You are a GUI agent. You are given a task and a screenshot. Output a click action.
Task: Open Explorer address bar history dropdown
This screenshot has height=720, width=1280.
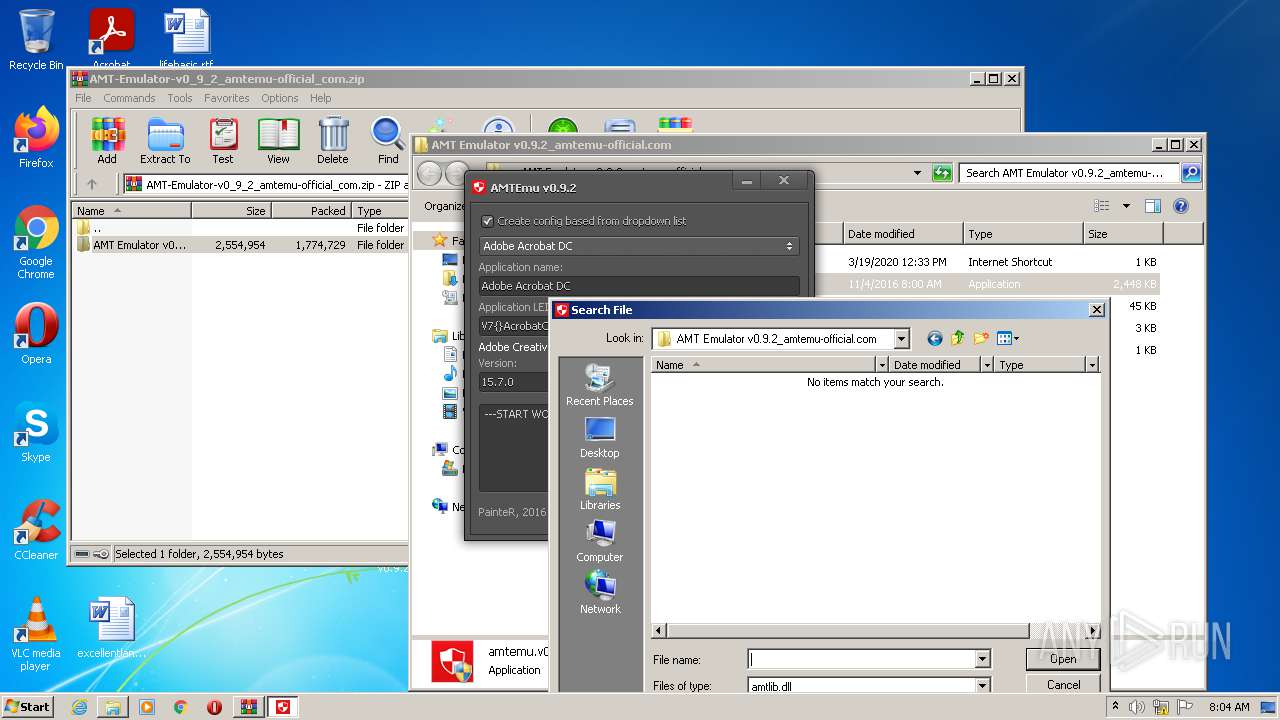(918, 173)
